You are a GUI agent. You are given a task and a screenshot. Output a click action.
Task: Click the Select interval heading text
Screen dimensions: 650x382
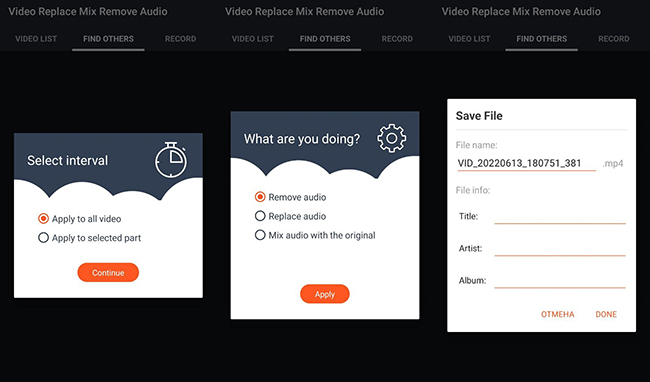[68, 161]
